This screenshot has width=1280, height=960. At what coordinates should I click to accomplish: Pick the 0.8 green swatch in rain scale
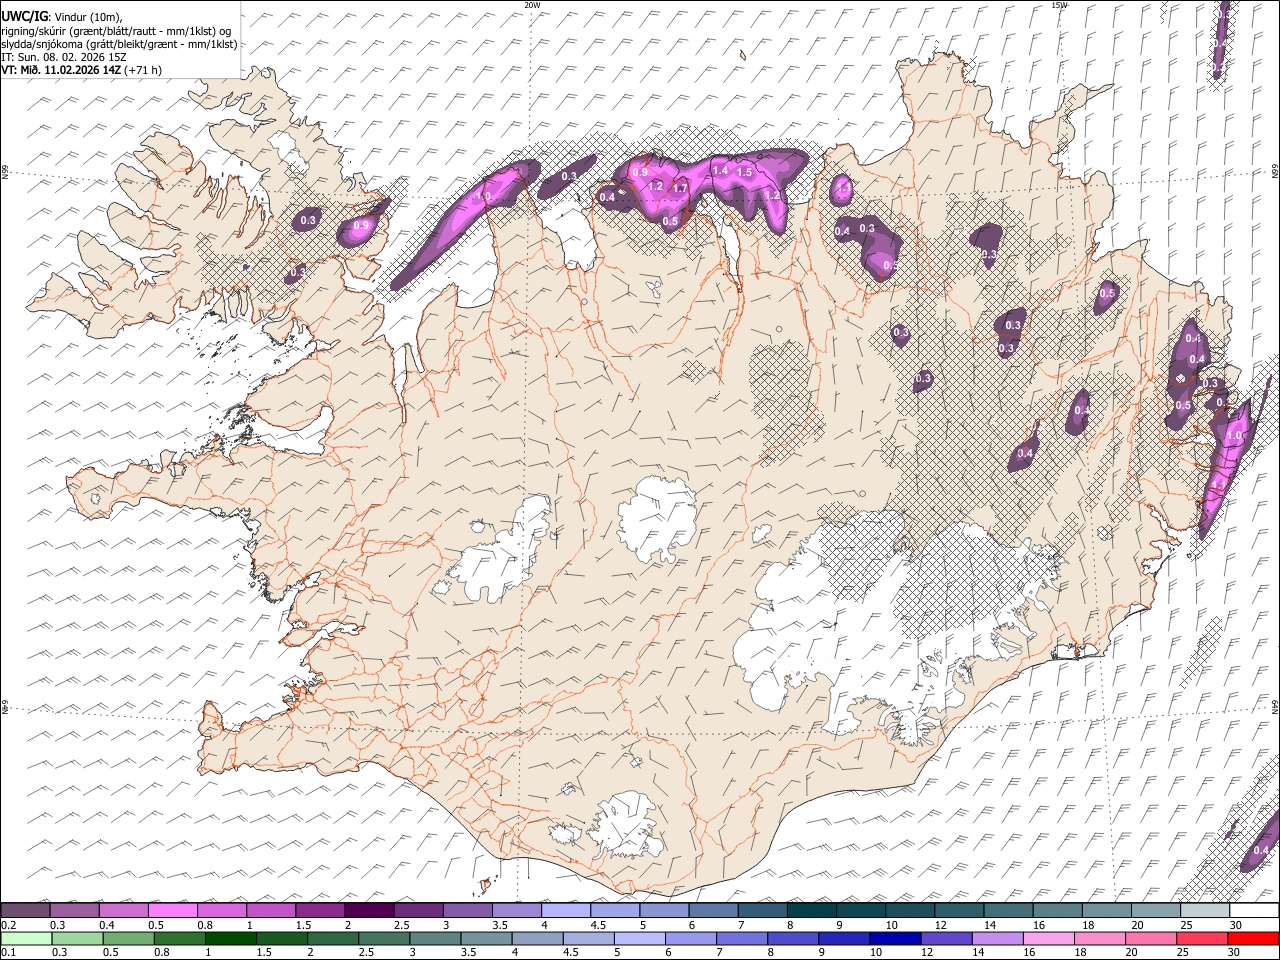[180, 938]
